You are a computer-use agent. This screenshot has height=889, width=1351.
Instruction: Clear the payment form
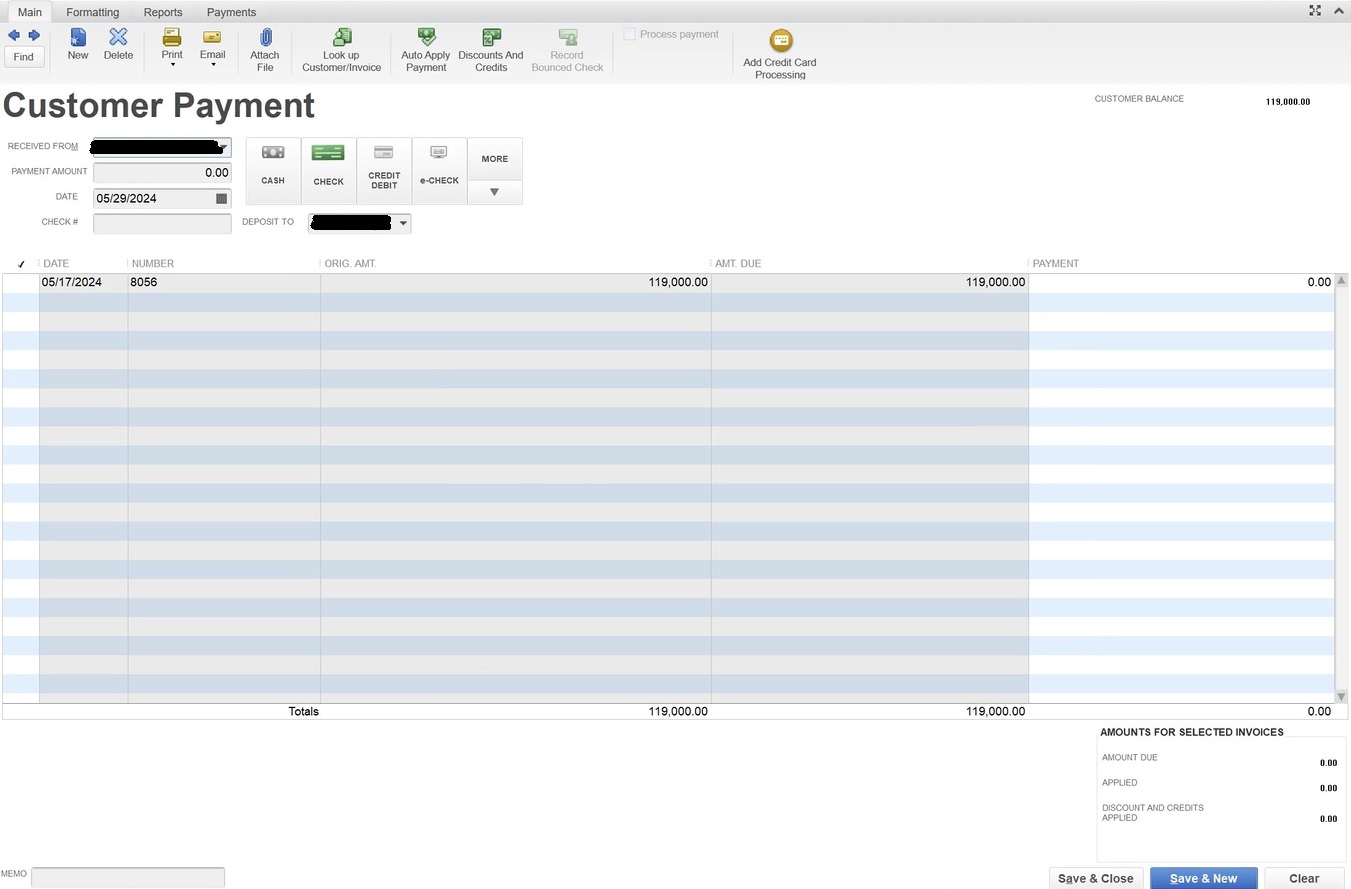(1304, 878)
